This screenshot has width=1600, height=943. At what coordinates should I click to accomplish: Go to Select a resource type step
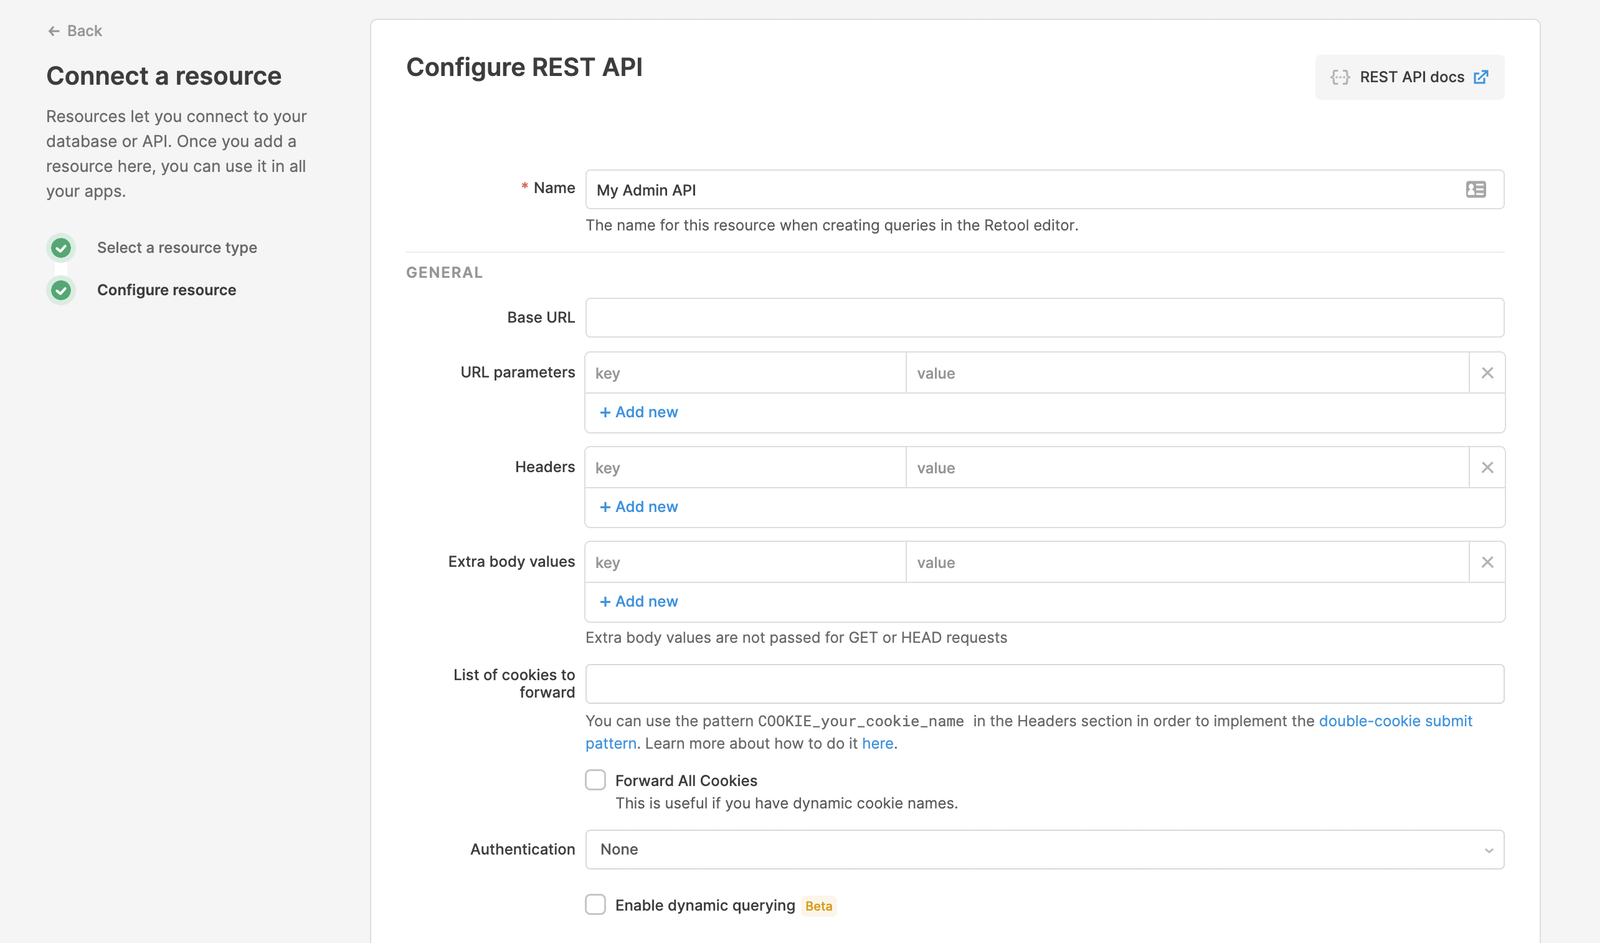[177, 248]
